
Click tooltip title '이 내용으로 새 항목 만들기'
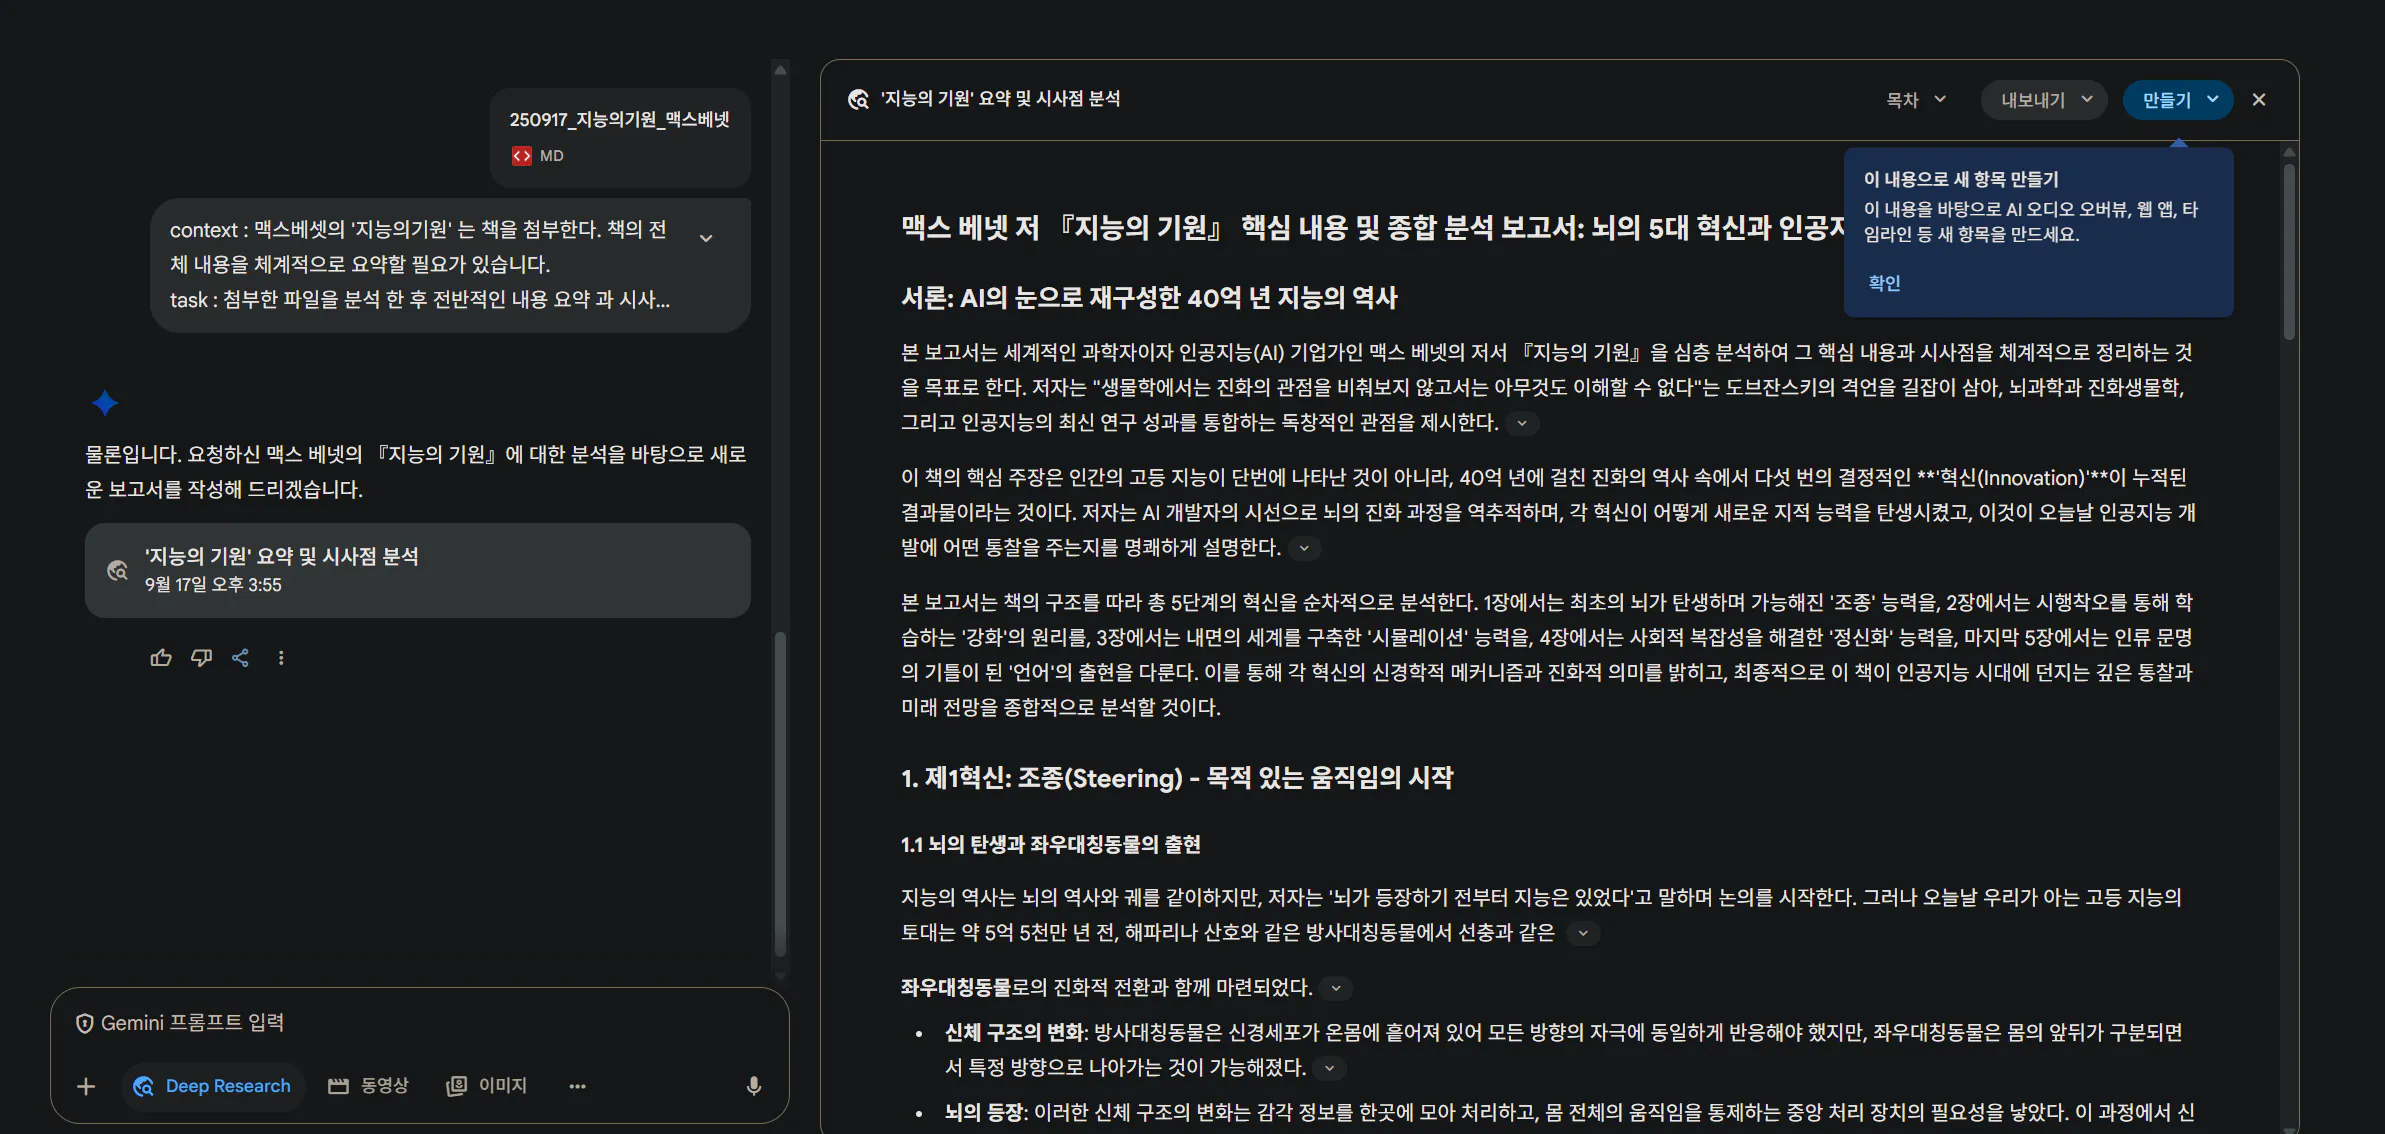1961,180
